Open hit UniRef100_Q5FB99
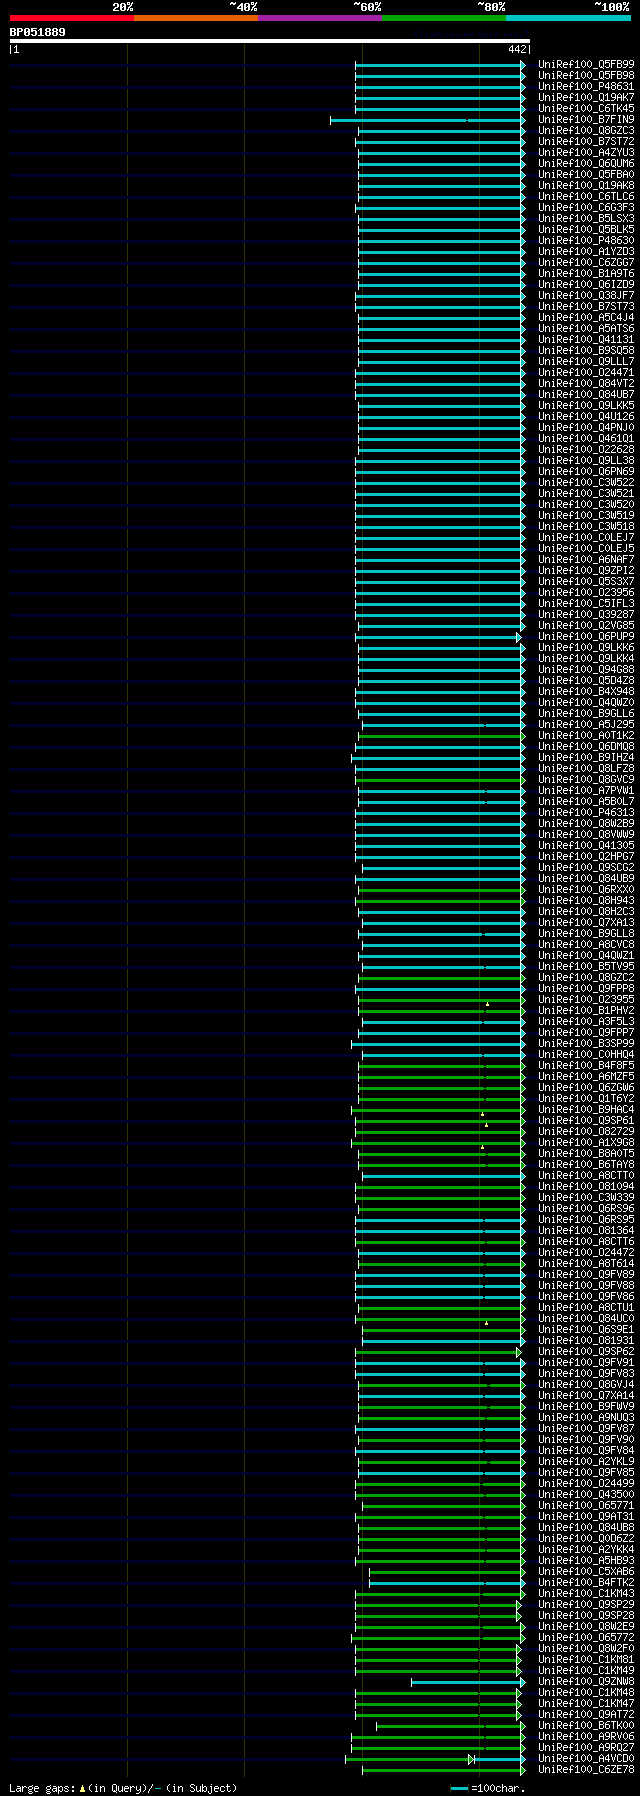The width and height of the screenshot is (640, 1796). click(586, 64)
